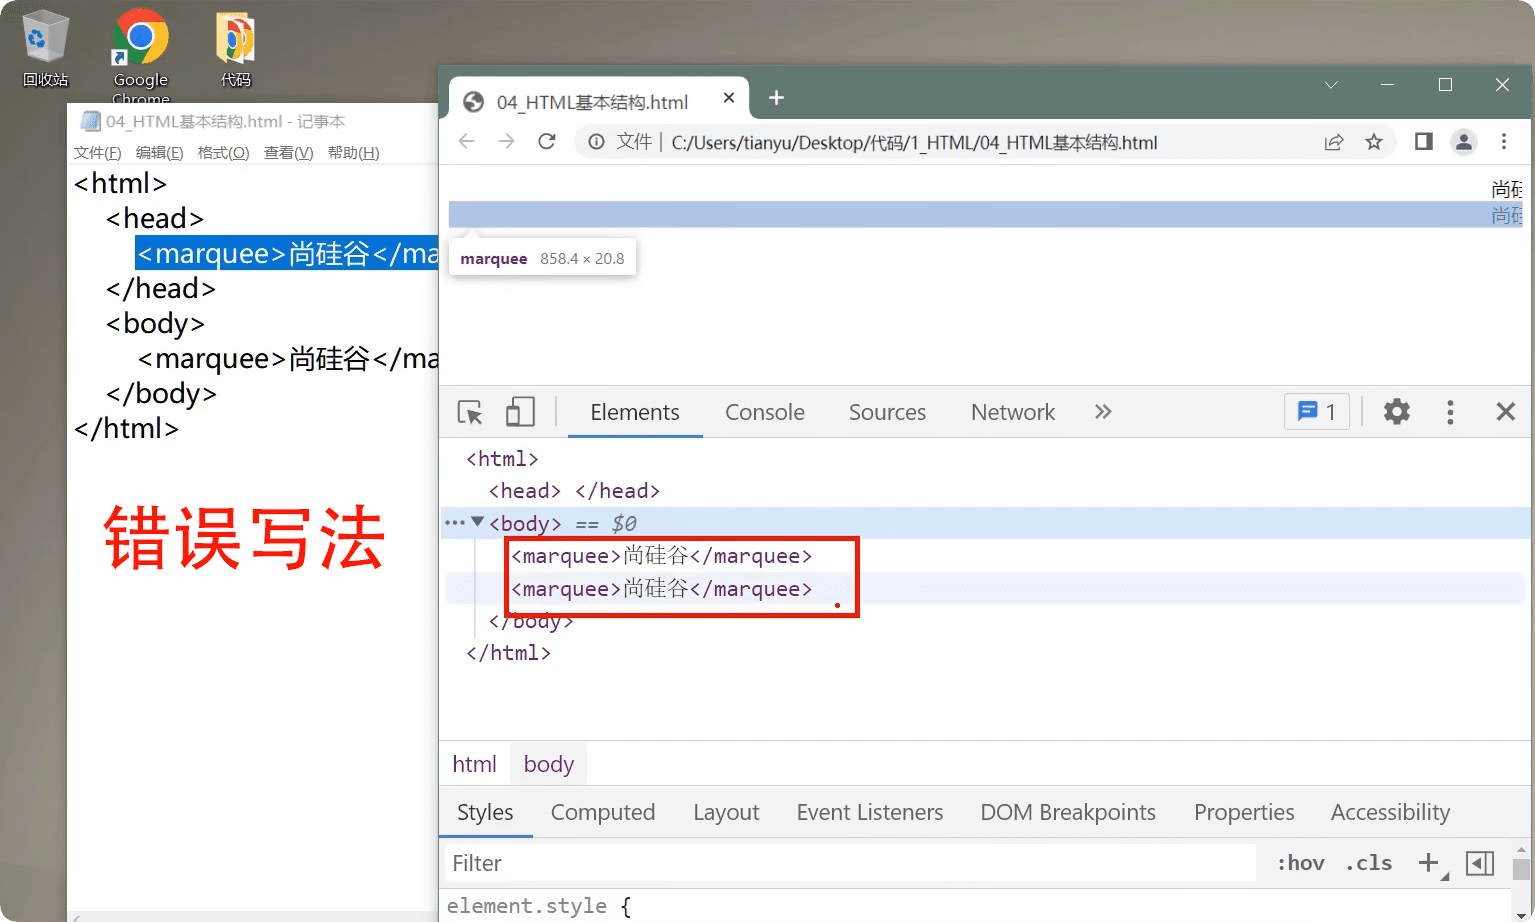
Task: Click the share page icon in address bar
Action: coord(1333,142)
